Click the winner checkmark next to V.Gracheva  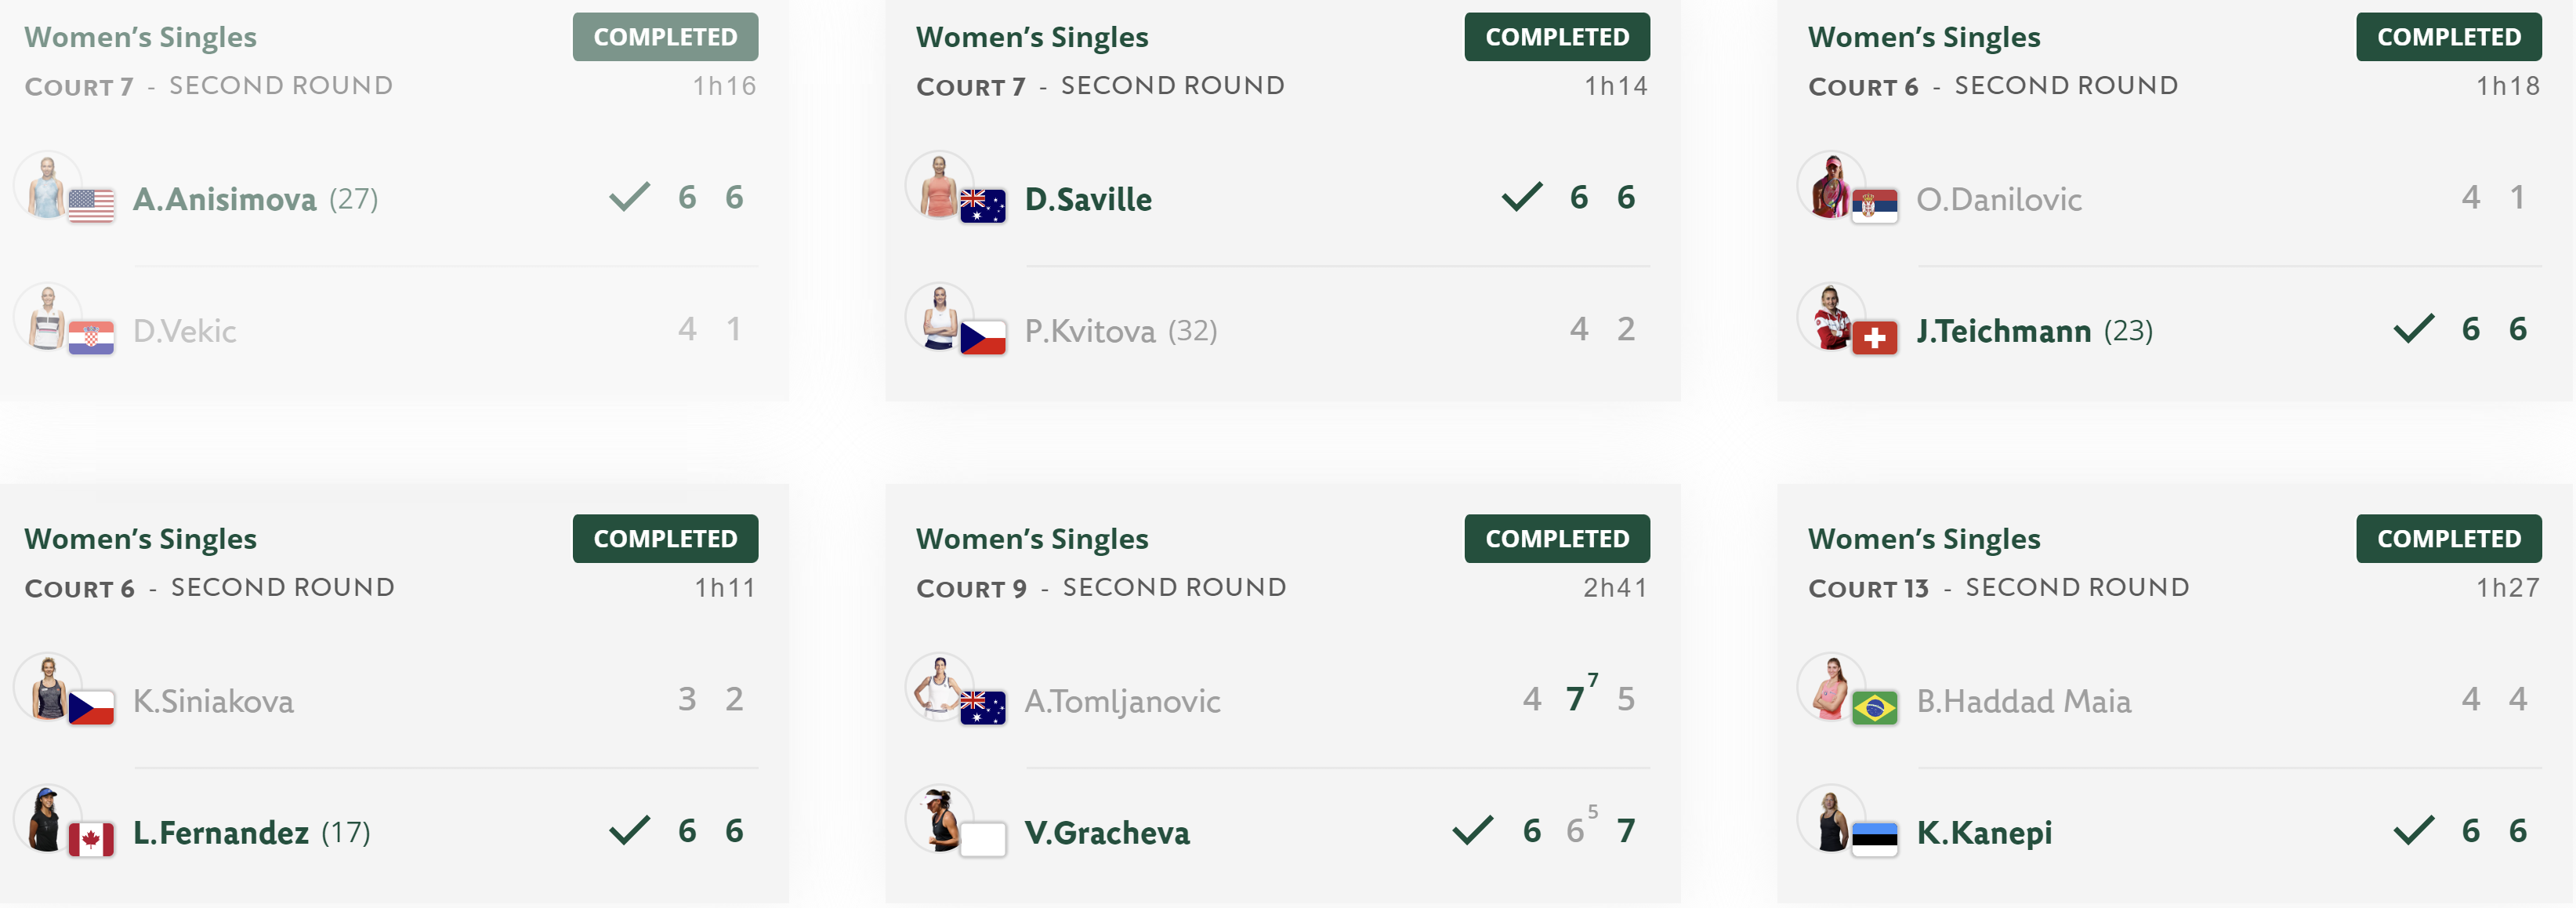click(x=1472, y=830)
